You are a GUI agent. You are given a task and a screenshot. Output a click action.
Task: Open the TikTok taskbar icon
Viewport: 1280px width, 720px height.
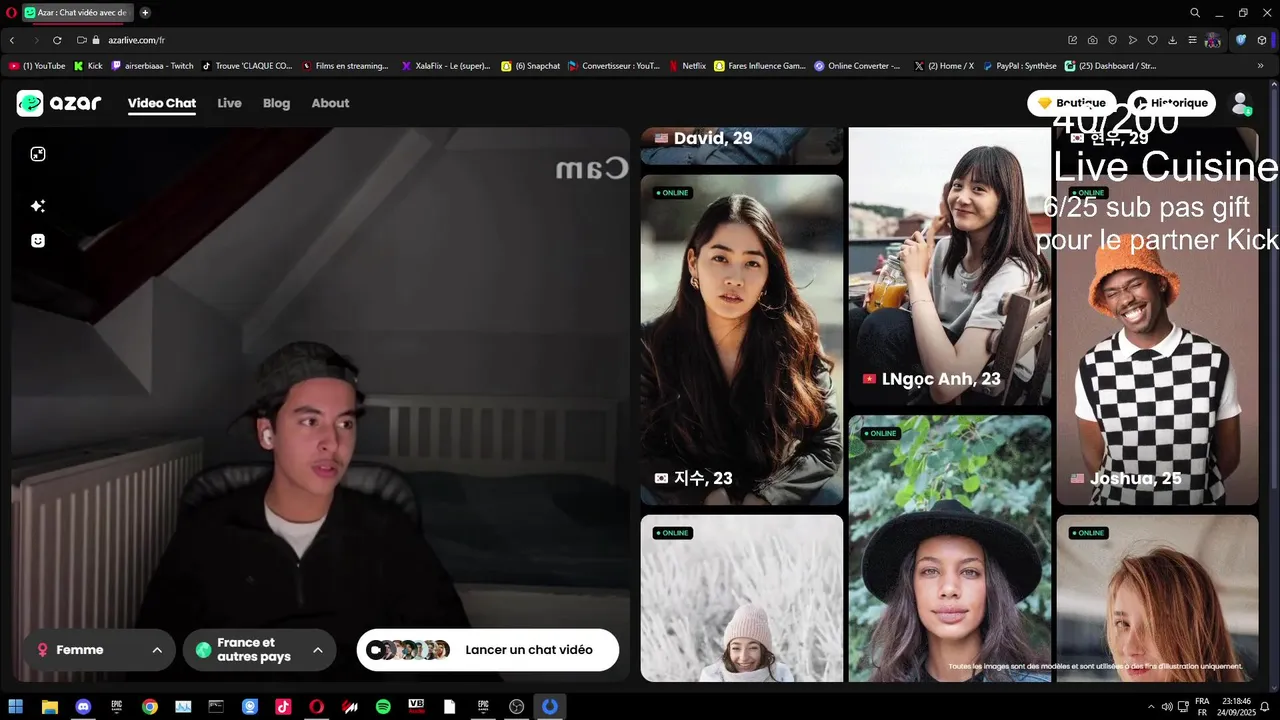click(x=283, y=707)
